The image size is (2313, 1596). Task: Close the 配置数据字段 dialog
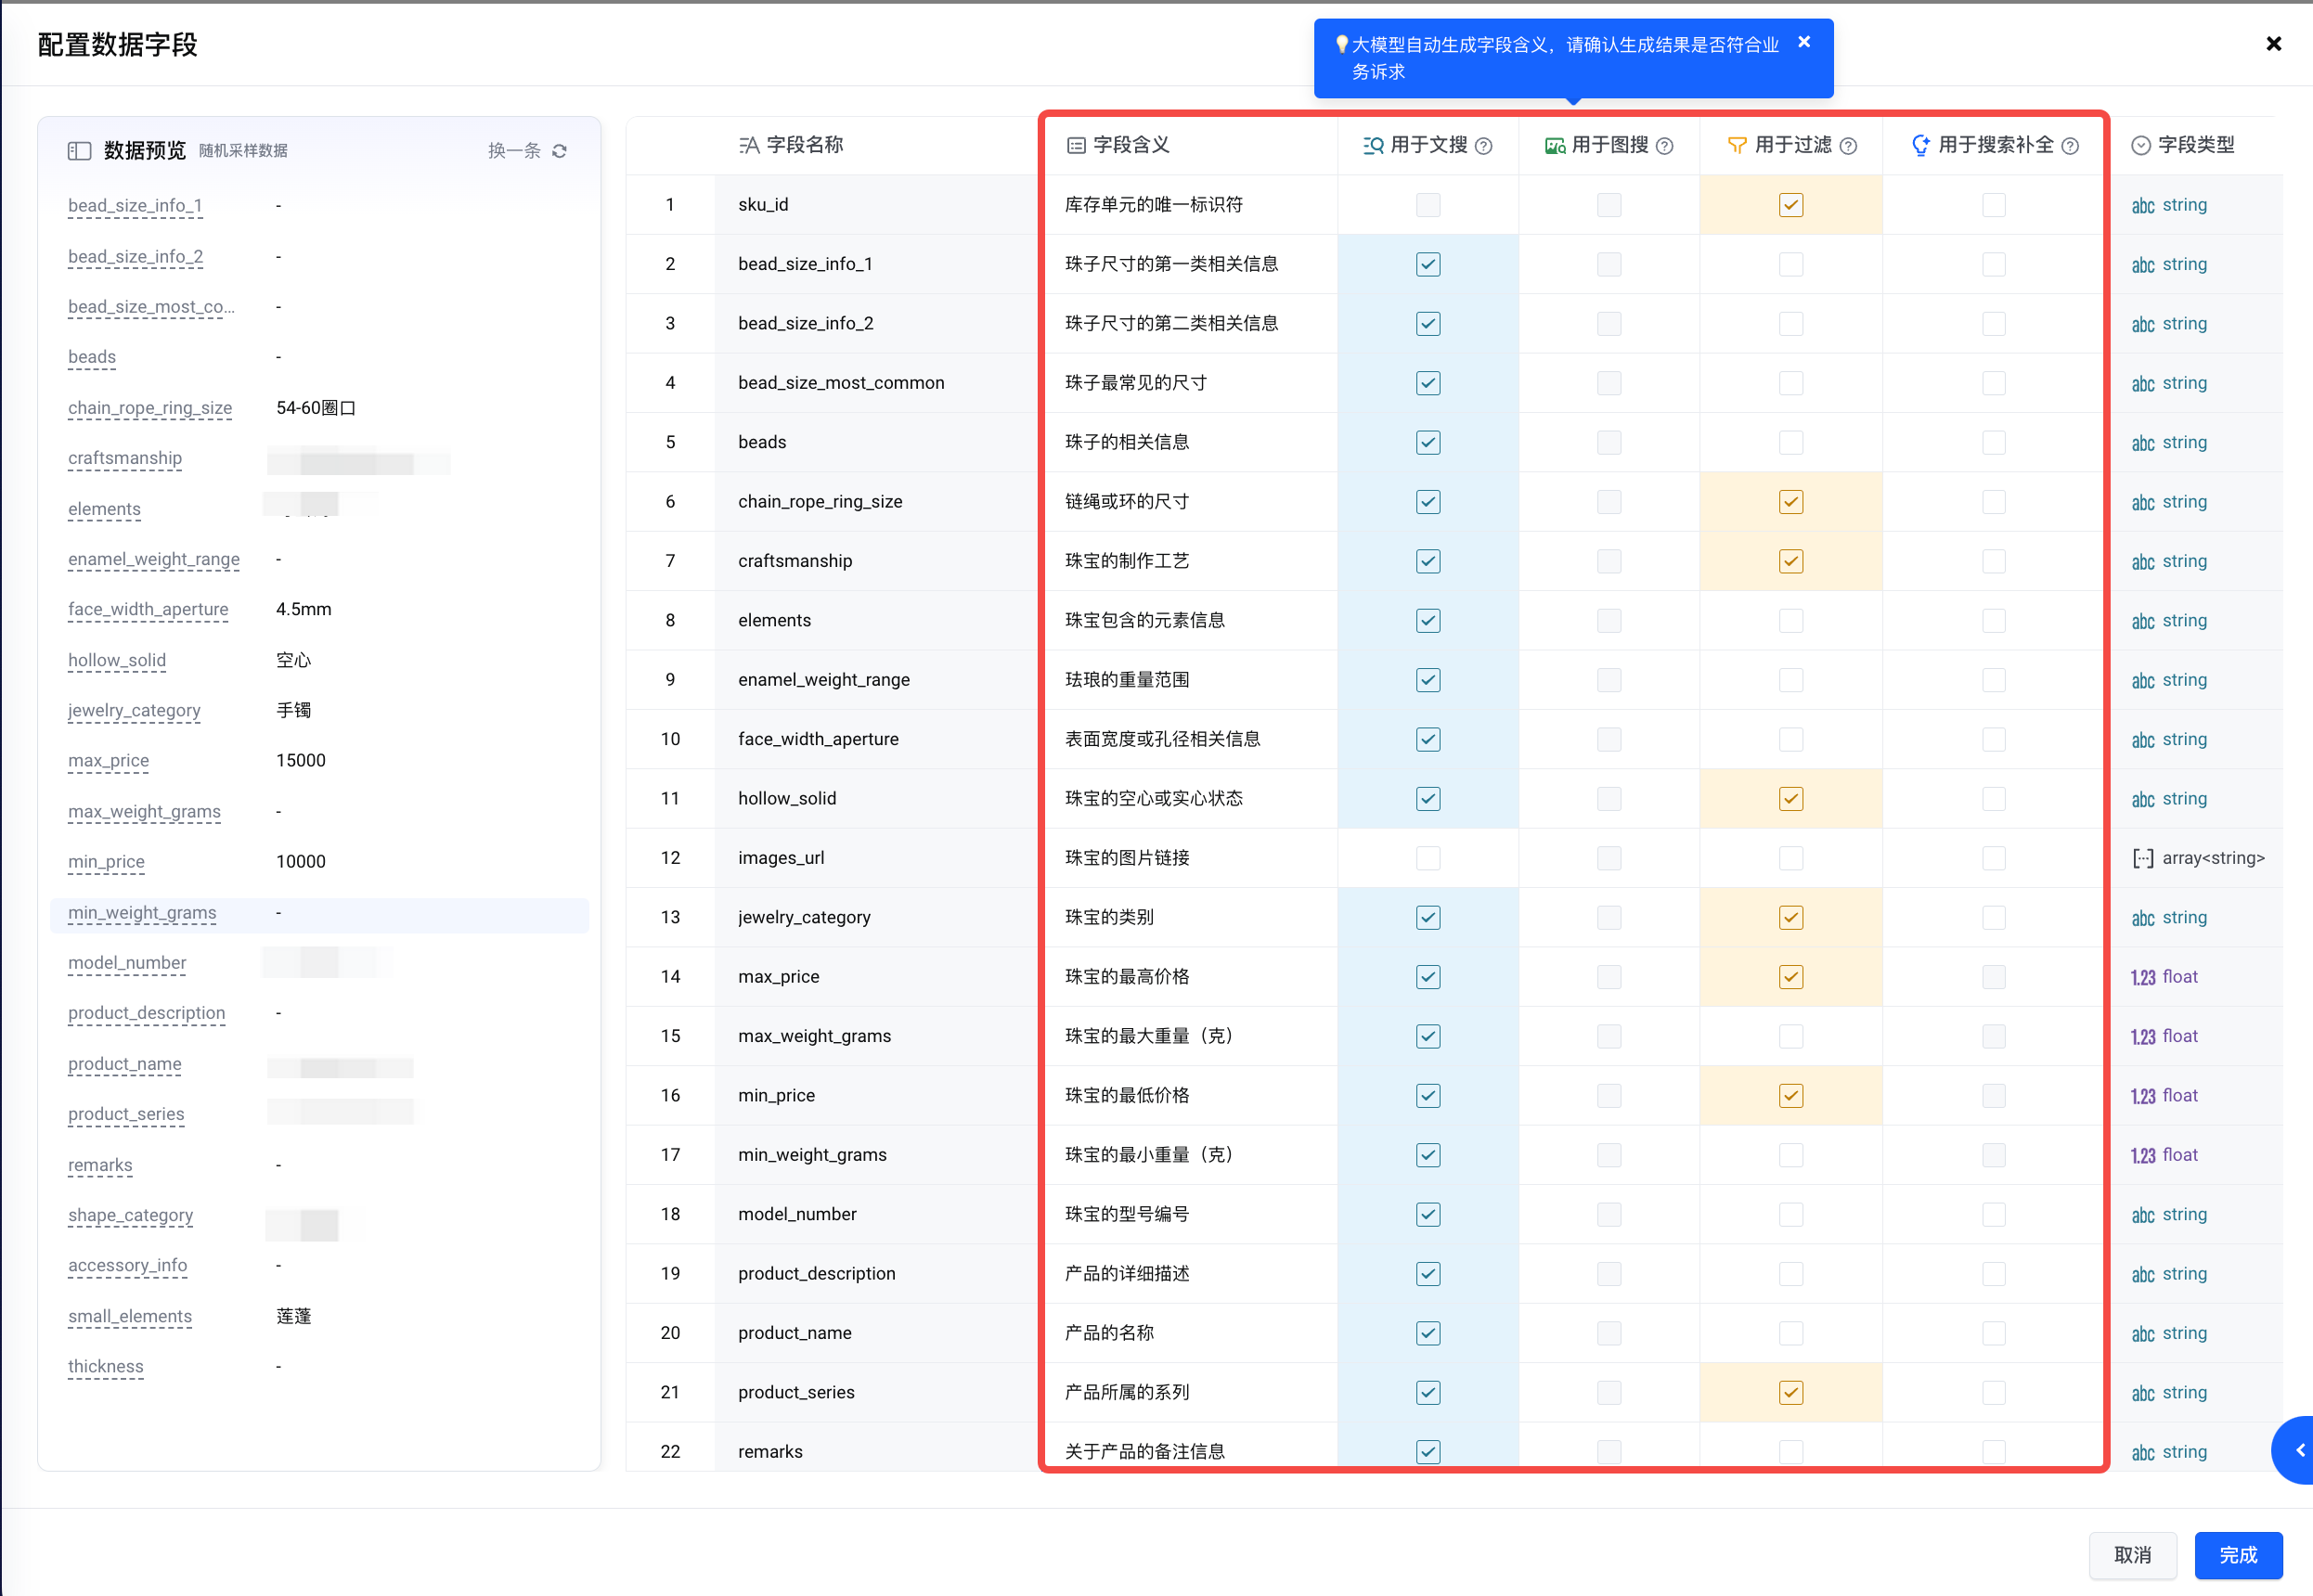(2273, 44)
